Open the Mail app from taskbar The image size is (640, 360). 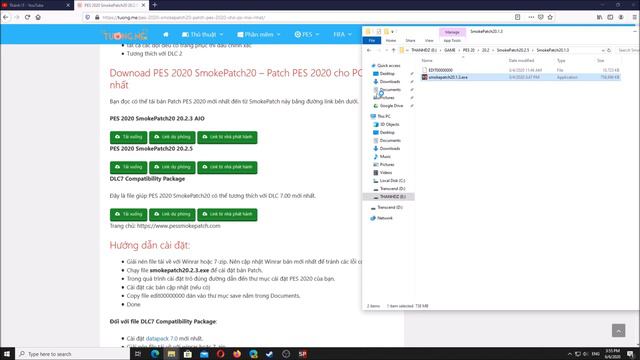coord(204,354)
